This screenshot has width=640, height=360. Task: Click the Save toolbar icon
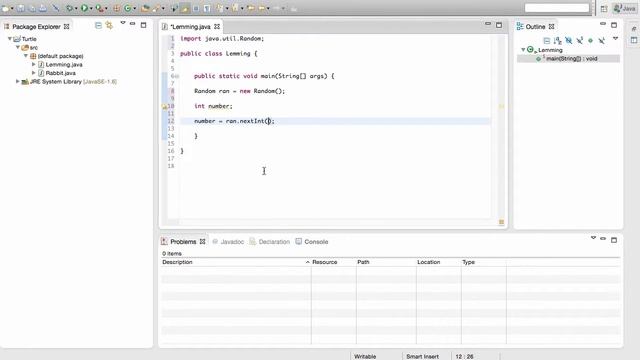point(20,8)
